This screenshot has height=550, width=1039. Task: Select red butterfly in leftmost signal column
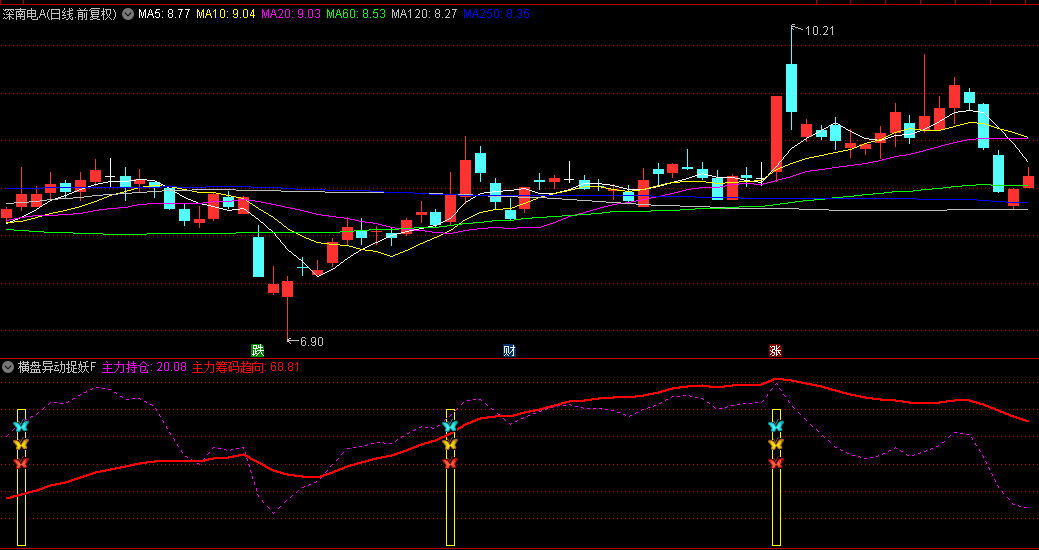[x=21, y=463]
